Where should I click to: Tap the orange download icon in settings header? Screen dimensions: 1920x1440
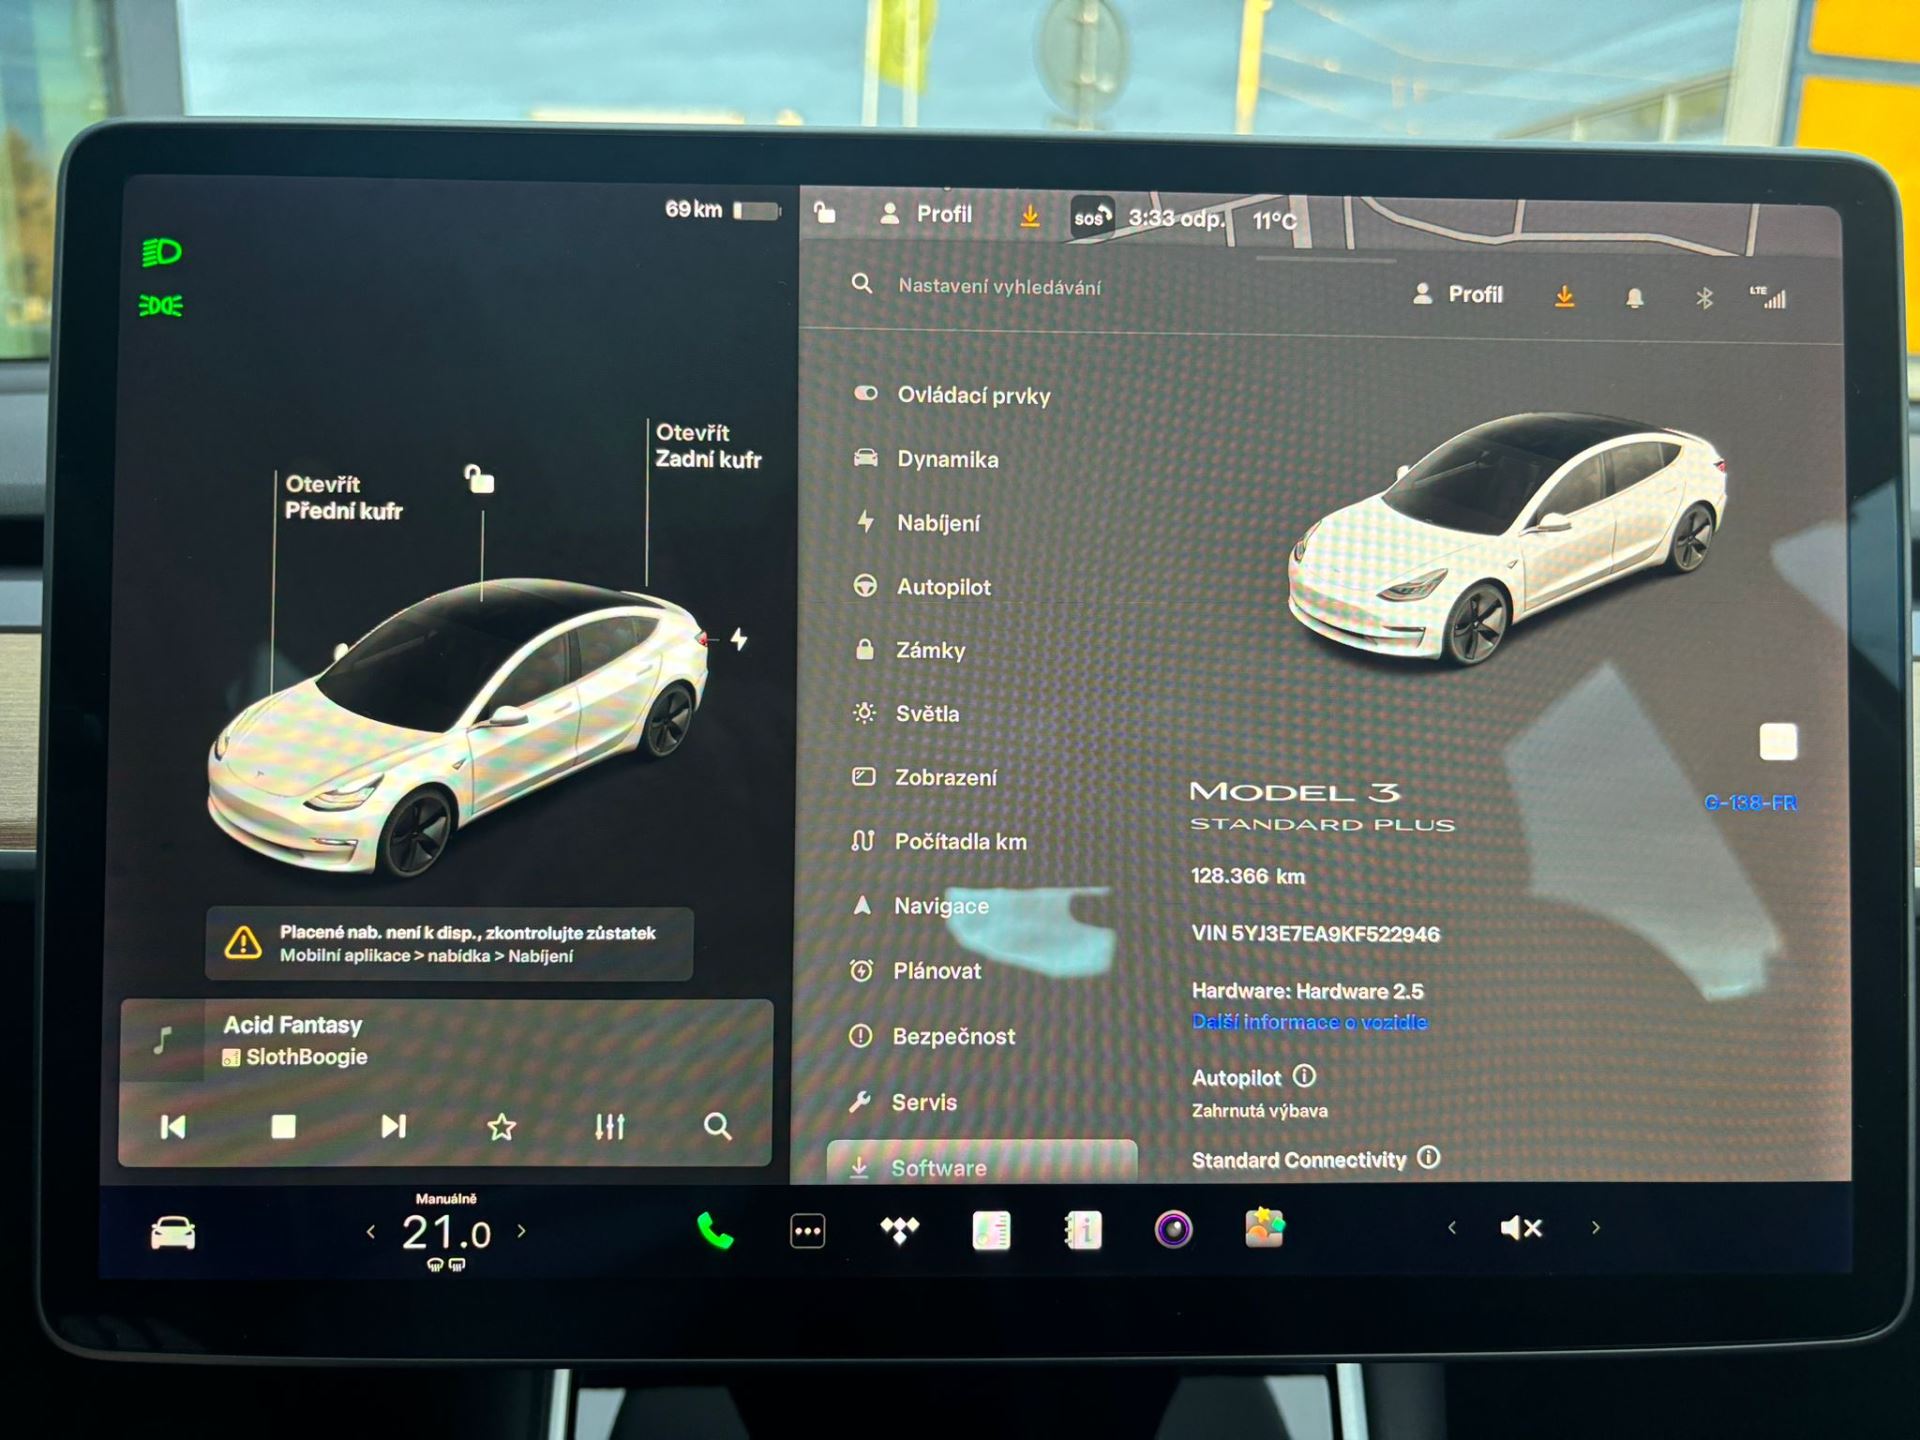point(1565,296)
